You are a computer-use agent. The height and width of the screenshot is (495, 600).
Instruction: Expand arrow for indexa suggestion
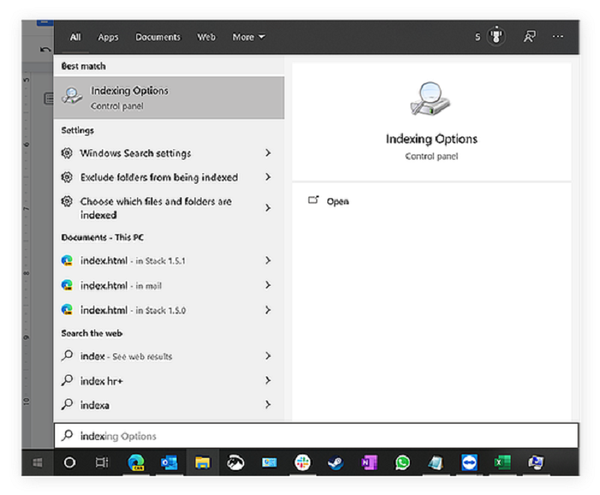(x=268, y=405)
